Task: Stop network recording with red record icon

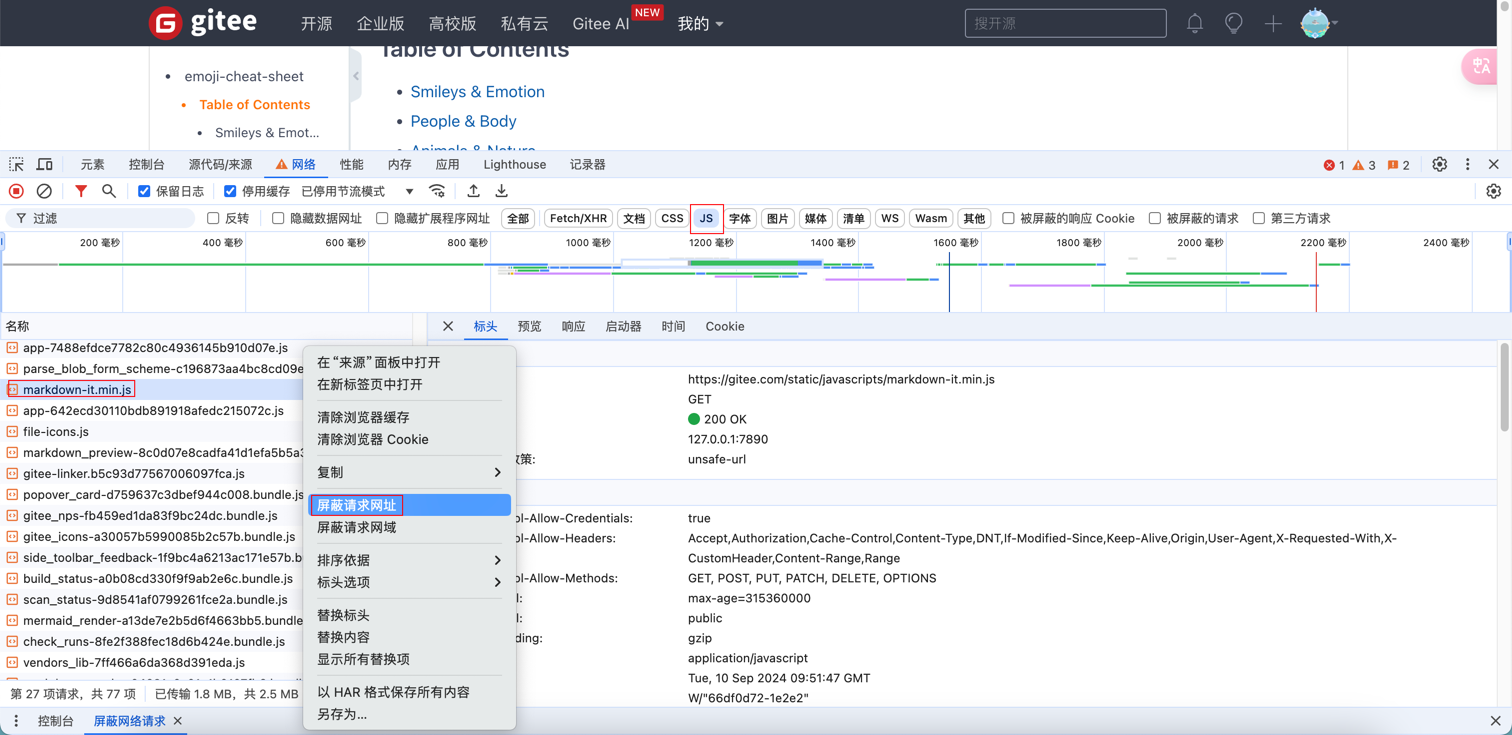Action: pos(16,191)
